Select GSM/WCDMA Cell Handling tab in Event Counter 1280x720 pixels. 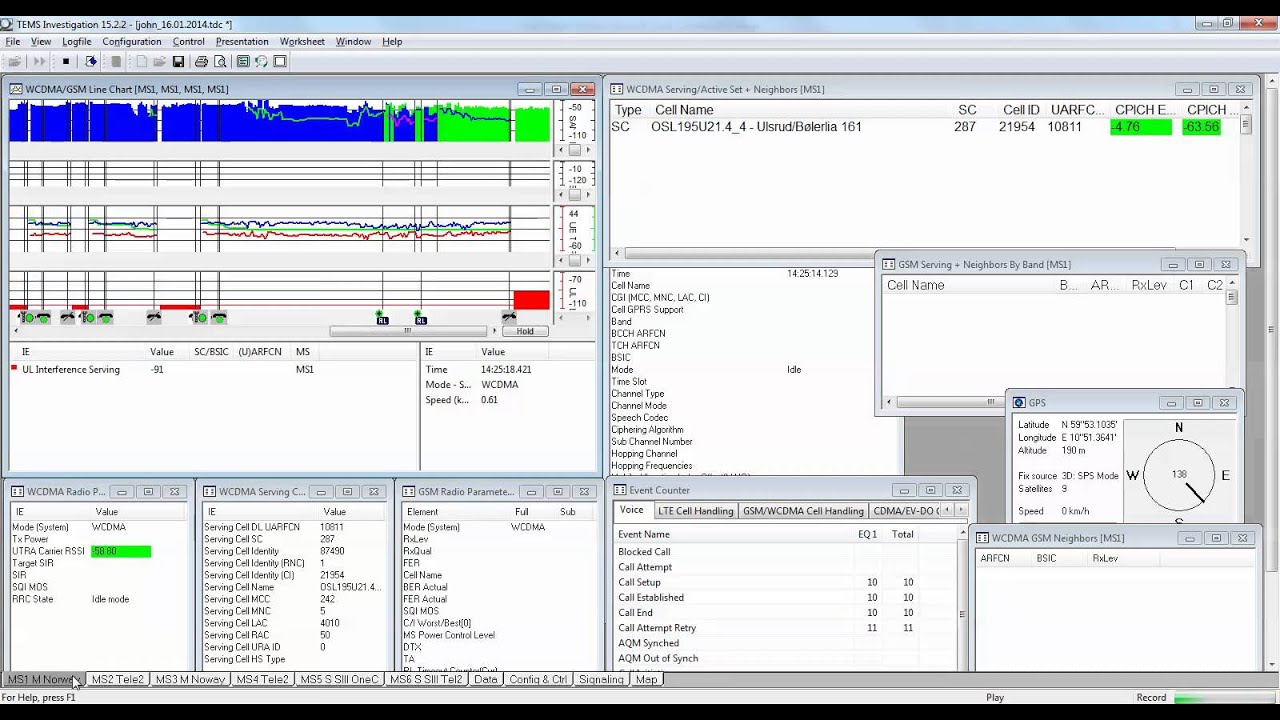803,511
